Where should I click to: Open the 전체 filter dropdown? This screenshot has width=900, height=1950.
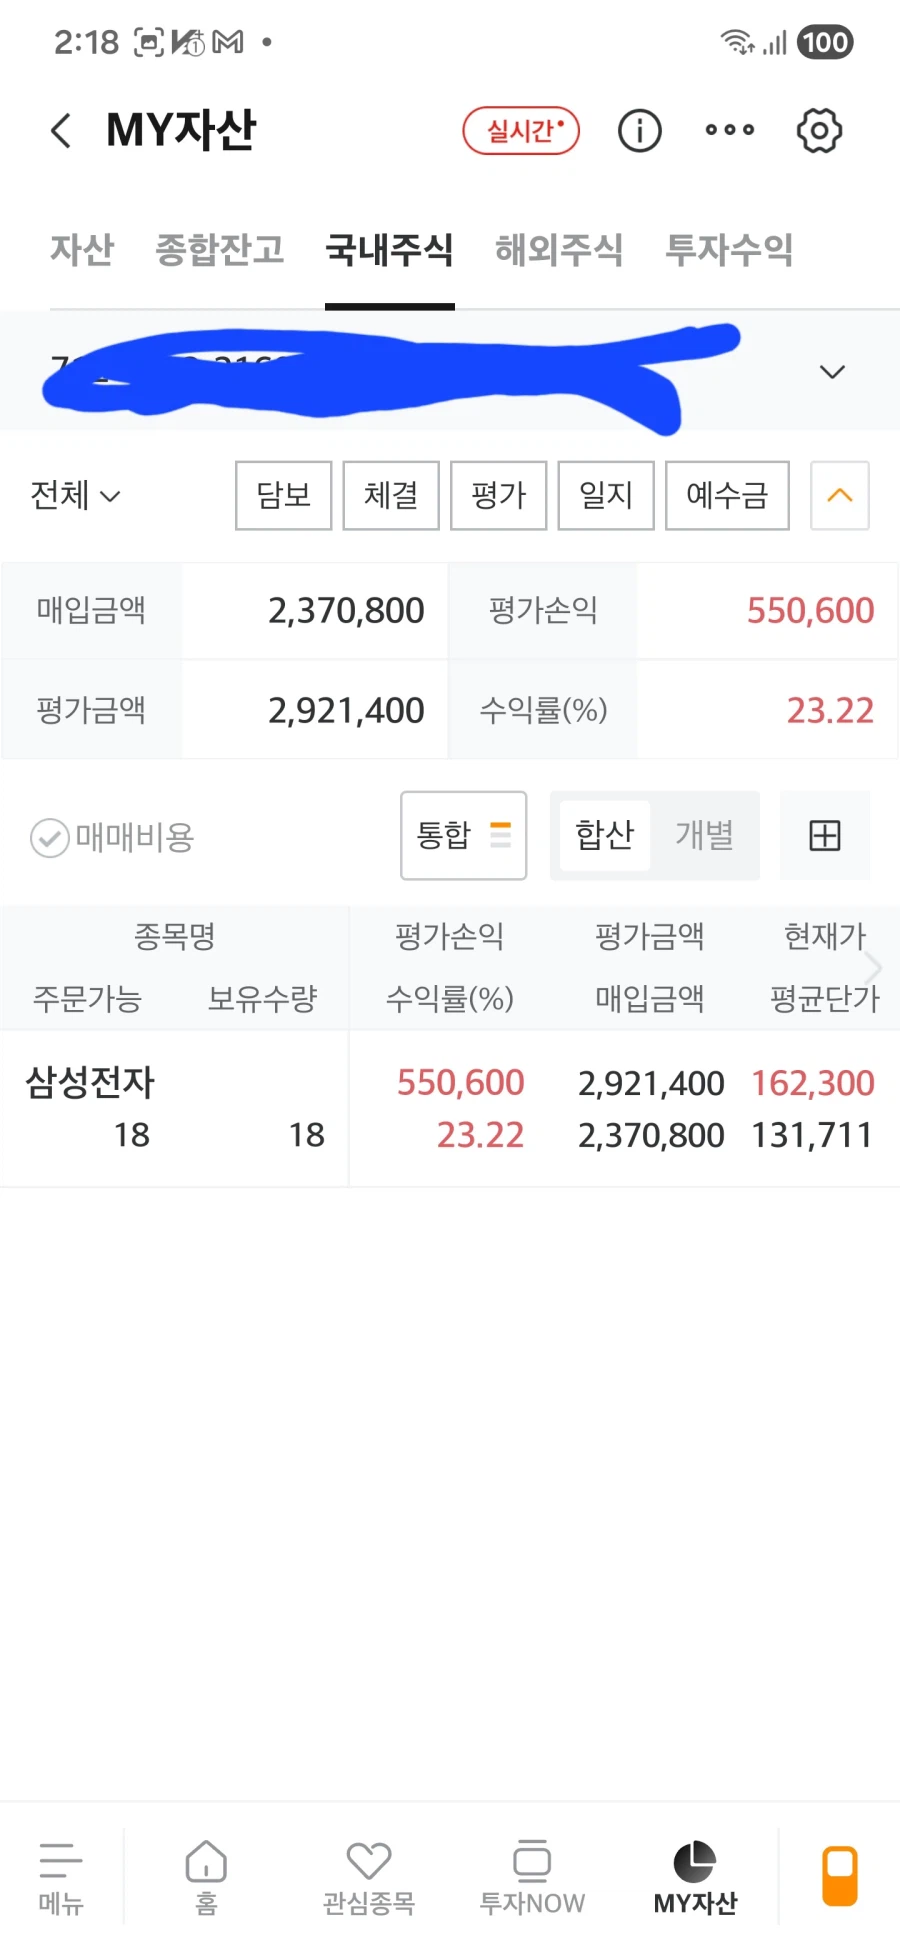[x=75, y=495]
